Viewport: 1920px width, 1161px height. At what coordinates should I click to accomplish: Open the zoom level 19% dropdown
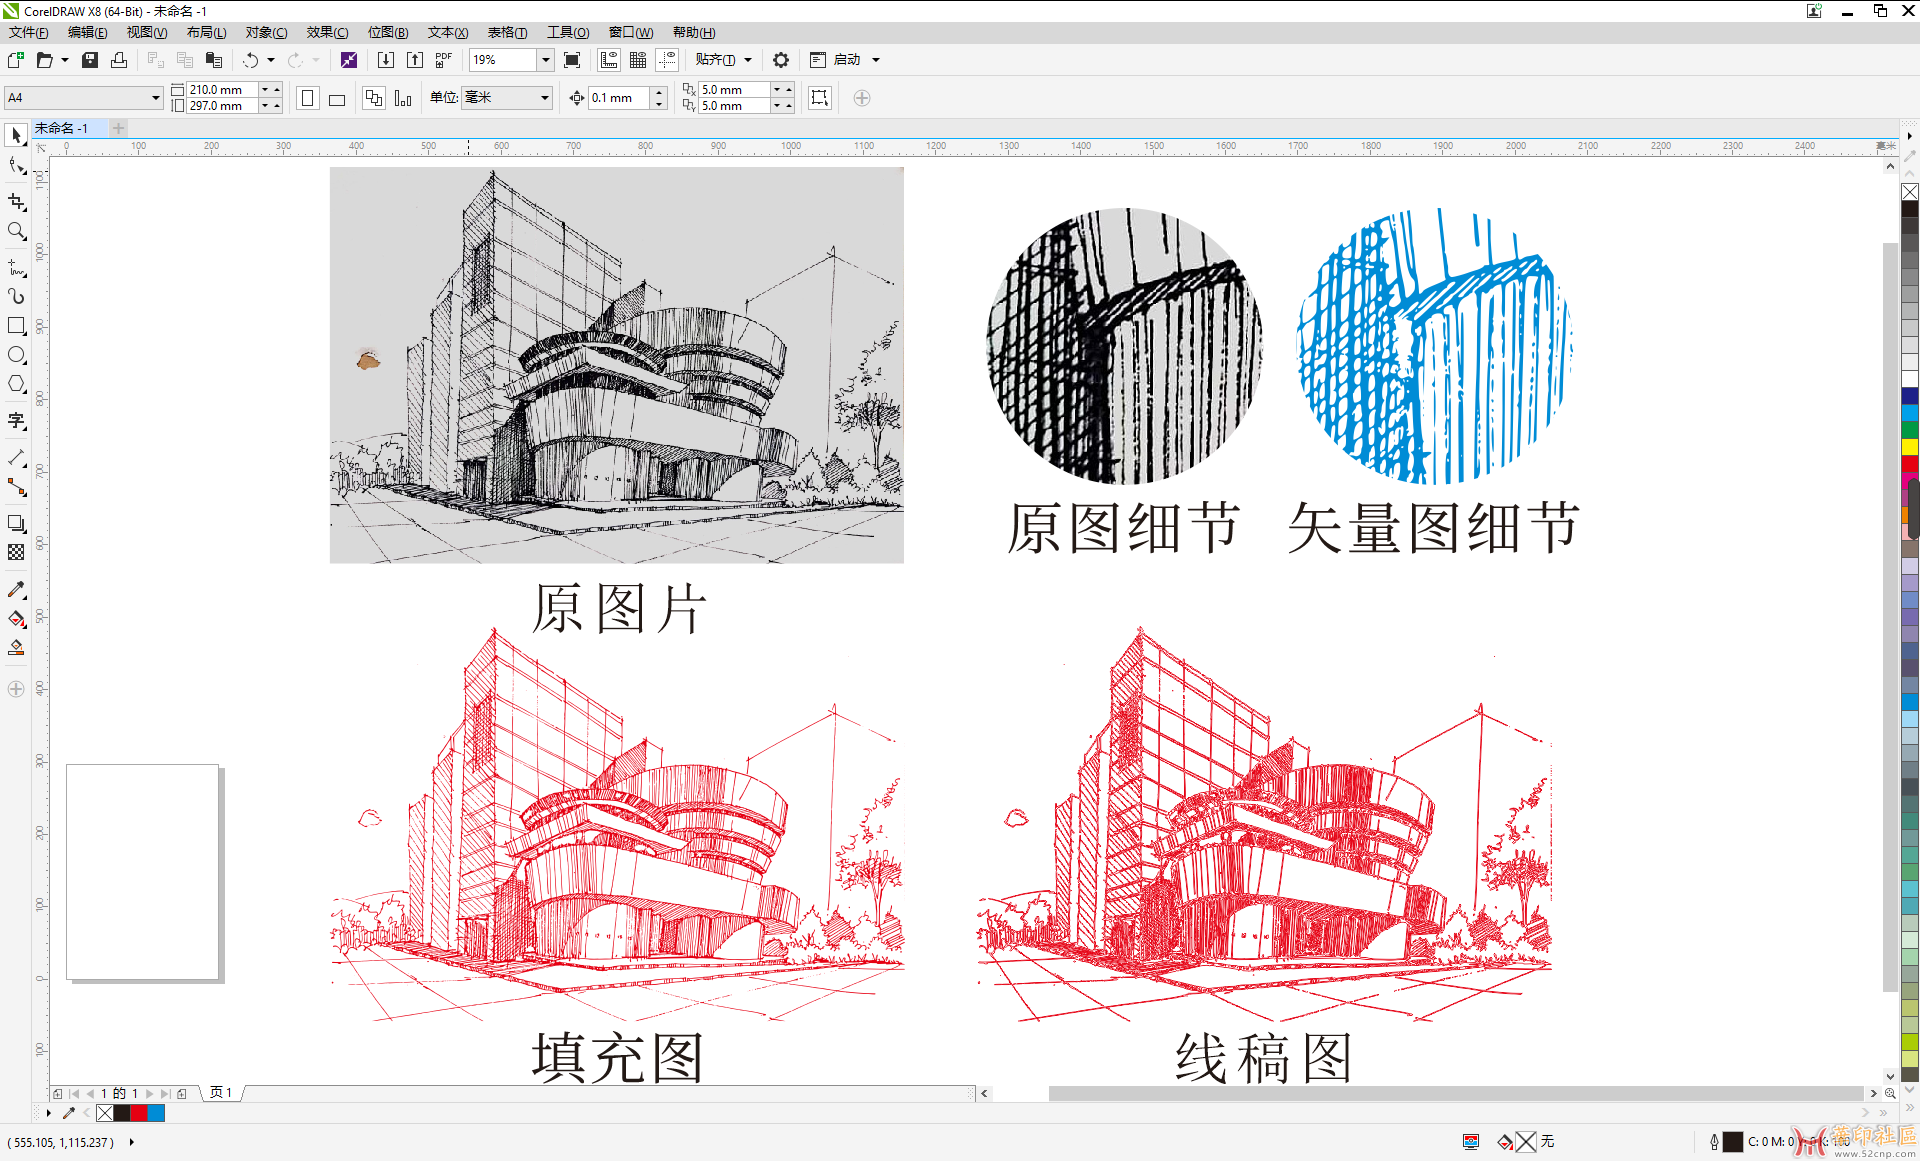tap(545, 60)
